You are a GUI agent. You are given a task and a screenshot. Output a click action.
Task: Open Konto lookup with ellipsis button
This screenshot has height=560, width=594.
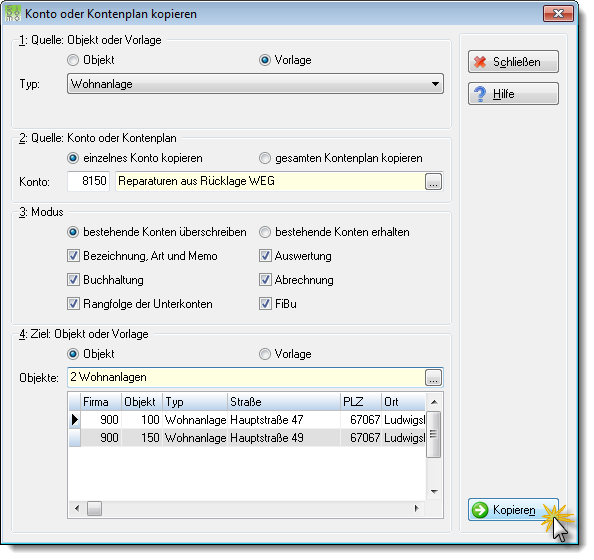(x=433, y=181)
